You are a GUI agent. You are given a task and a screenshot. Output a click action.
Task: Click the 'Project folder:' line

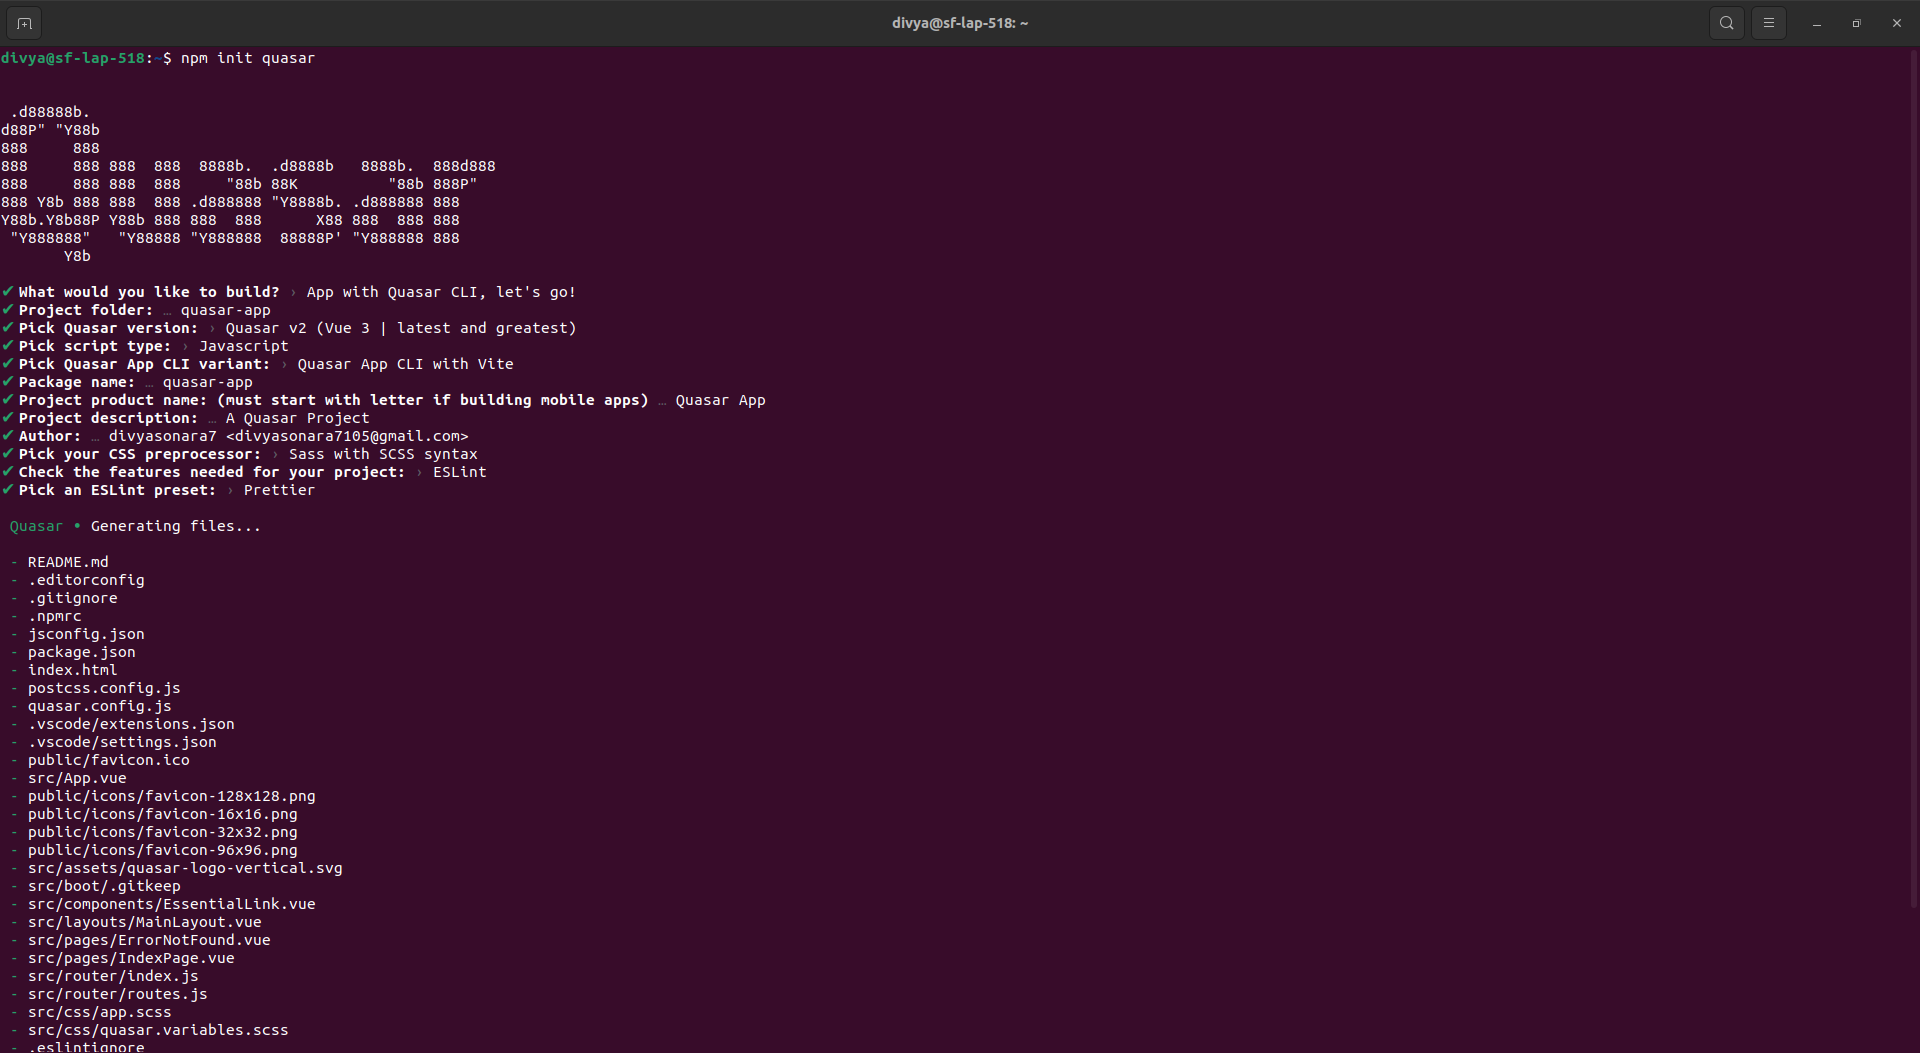pos(136,311)
